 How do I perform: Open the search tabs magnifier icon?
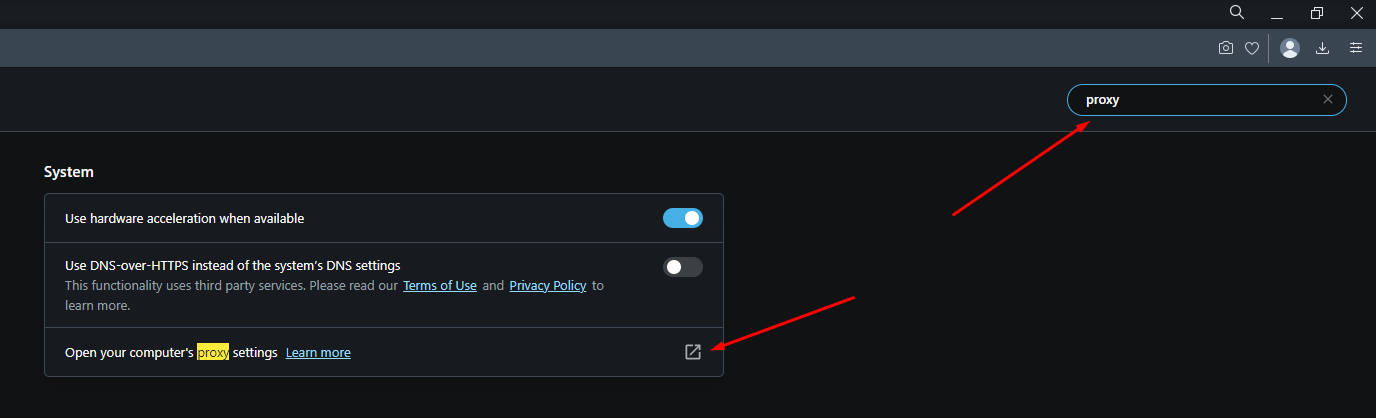click(x=1237, y=12)
